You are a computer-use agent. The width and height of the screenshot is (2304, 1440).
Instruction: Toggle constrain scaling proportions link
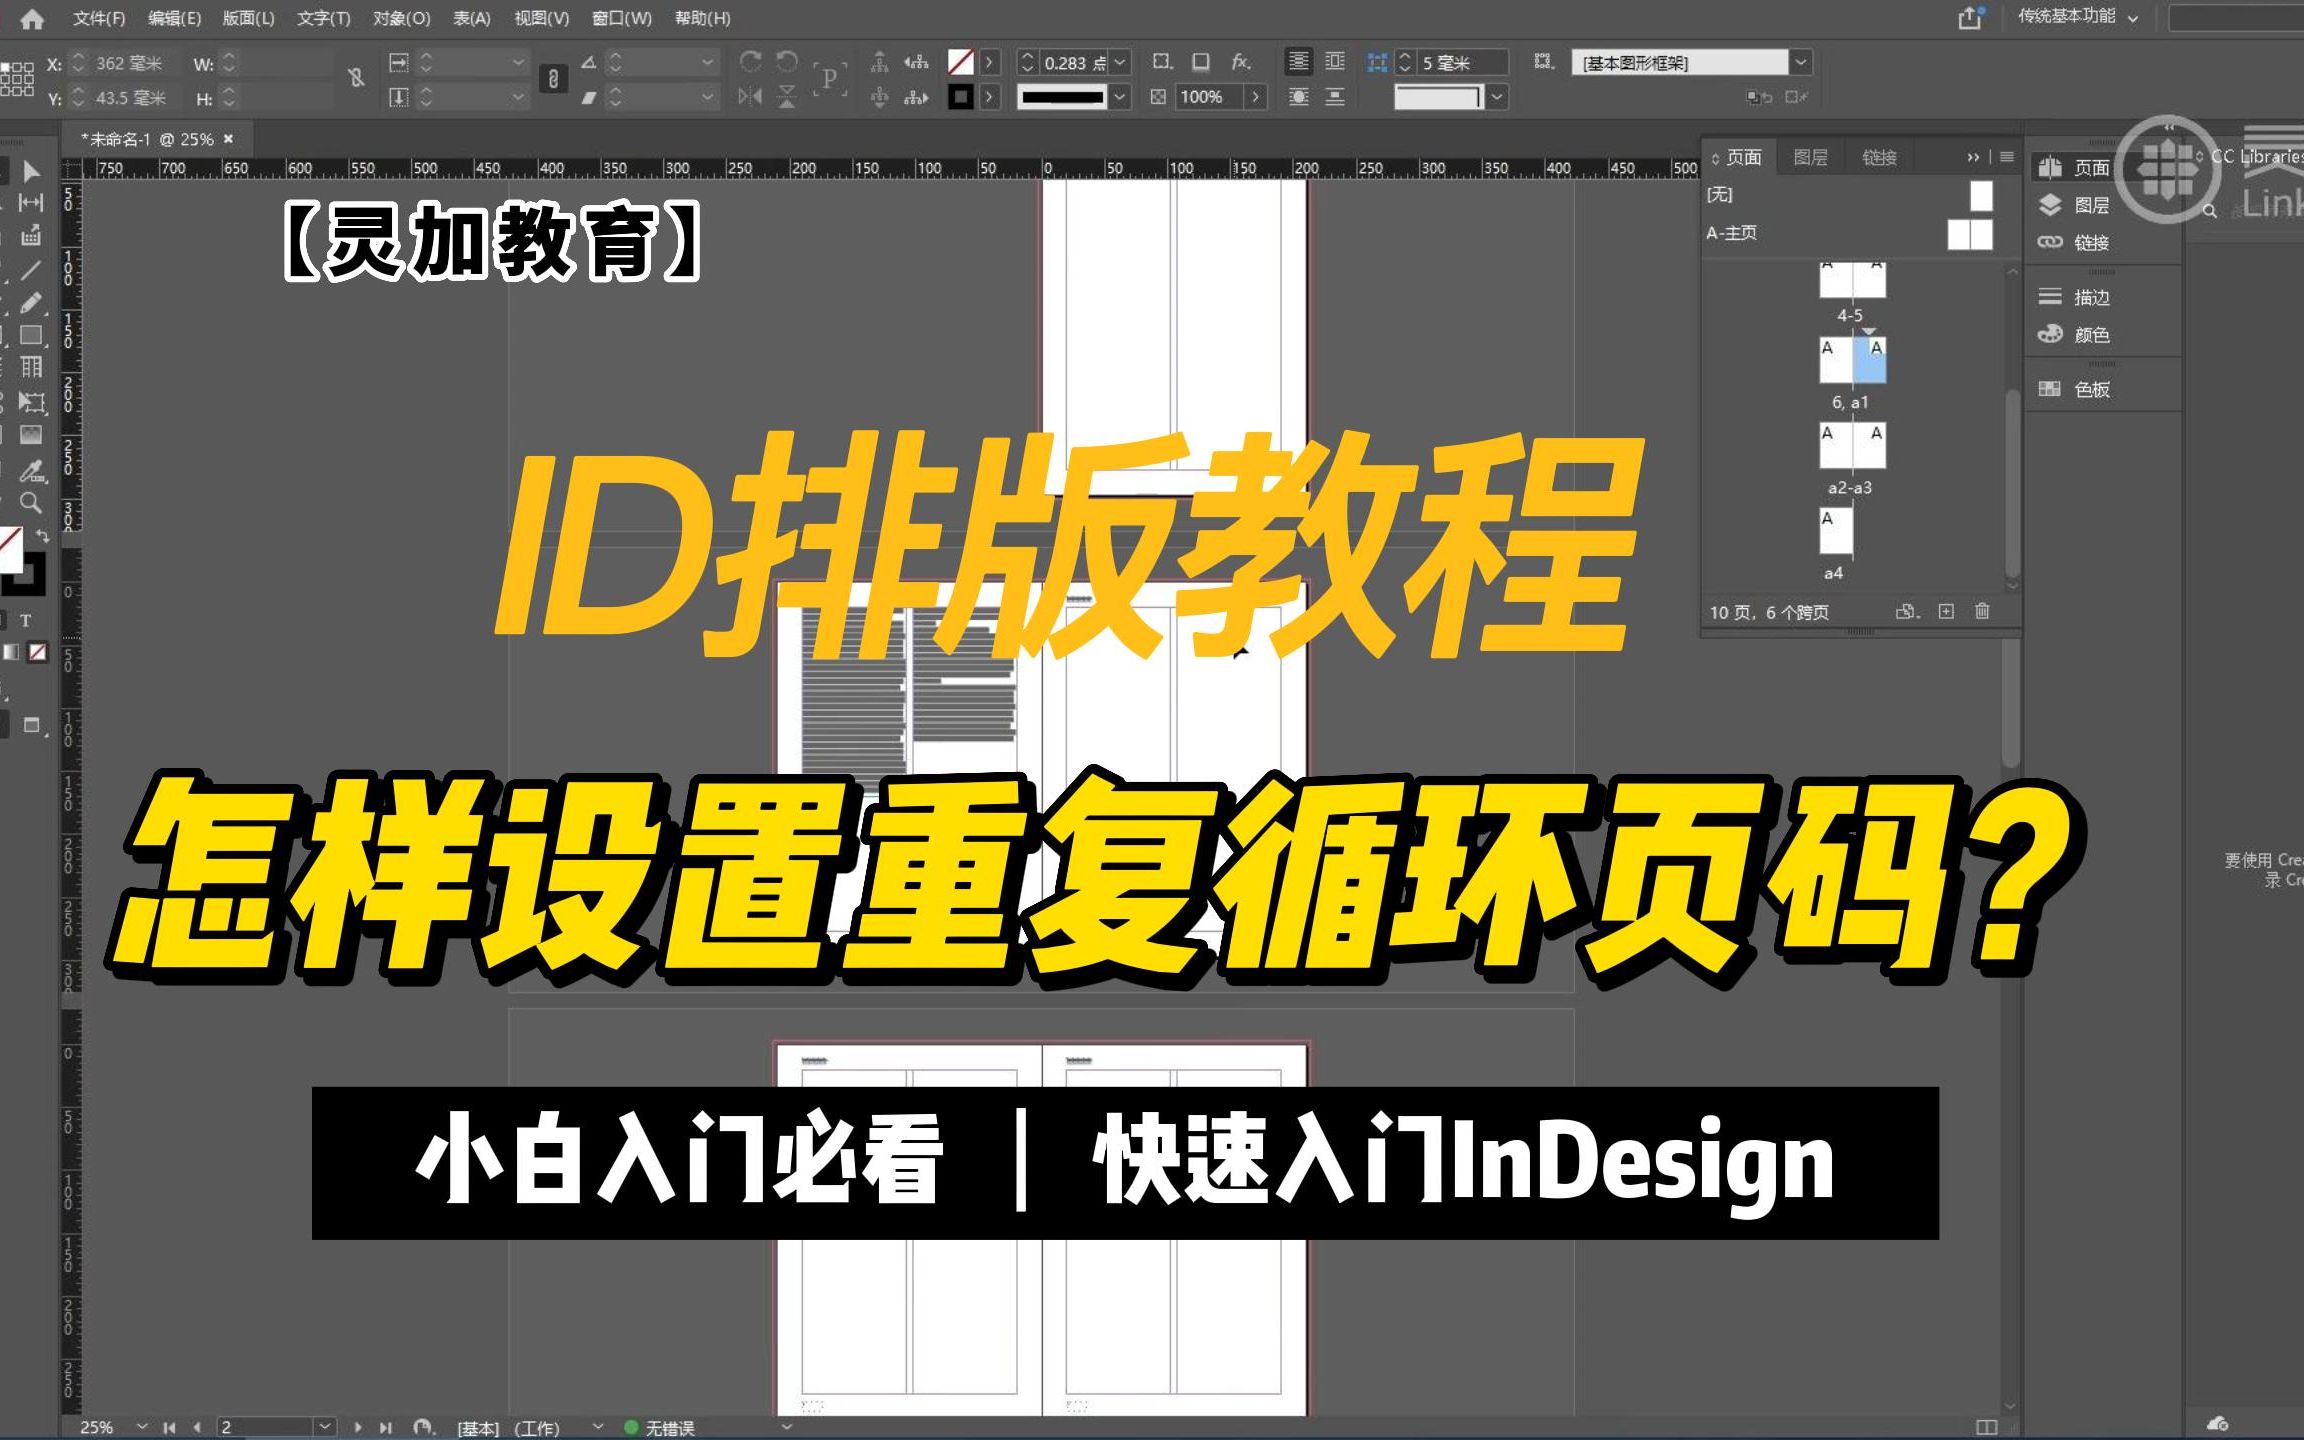pyautogui.click(x=553, y=78)
